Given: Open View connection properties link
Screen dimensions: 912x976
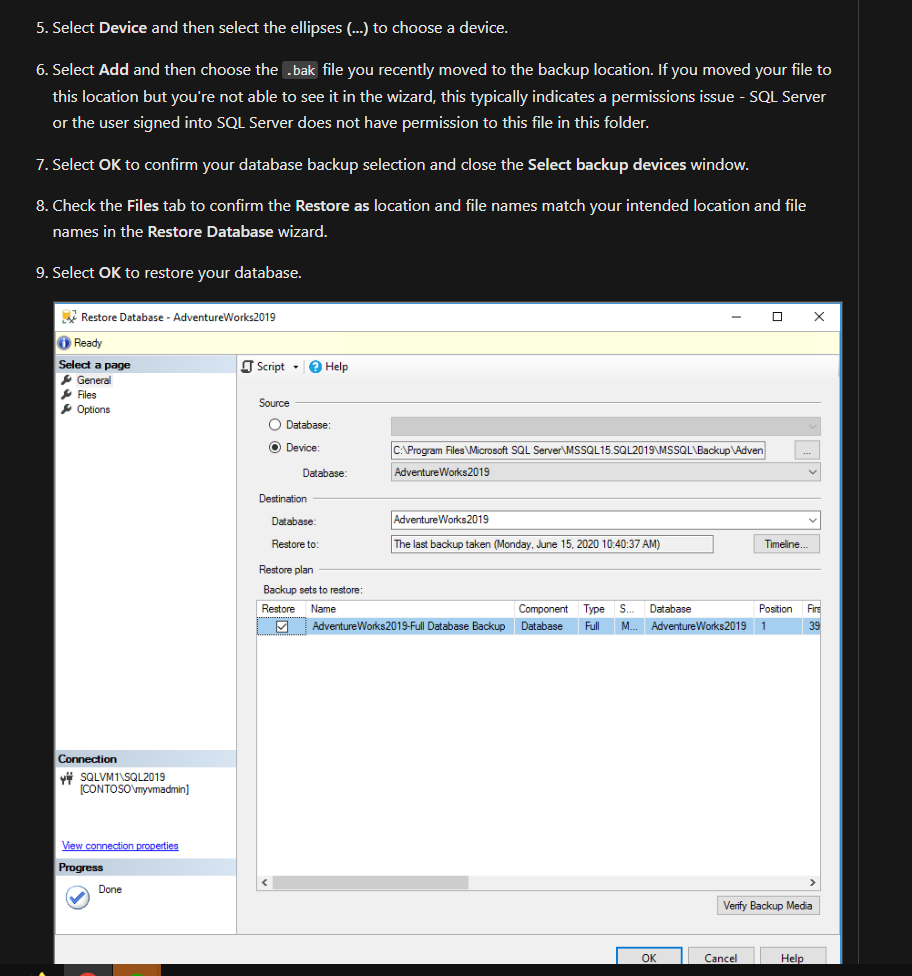Looking at the screenshot, I should pyautogui.click(x=120, y=845).
